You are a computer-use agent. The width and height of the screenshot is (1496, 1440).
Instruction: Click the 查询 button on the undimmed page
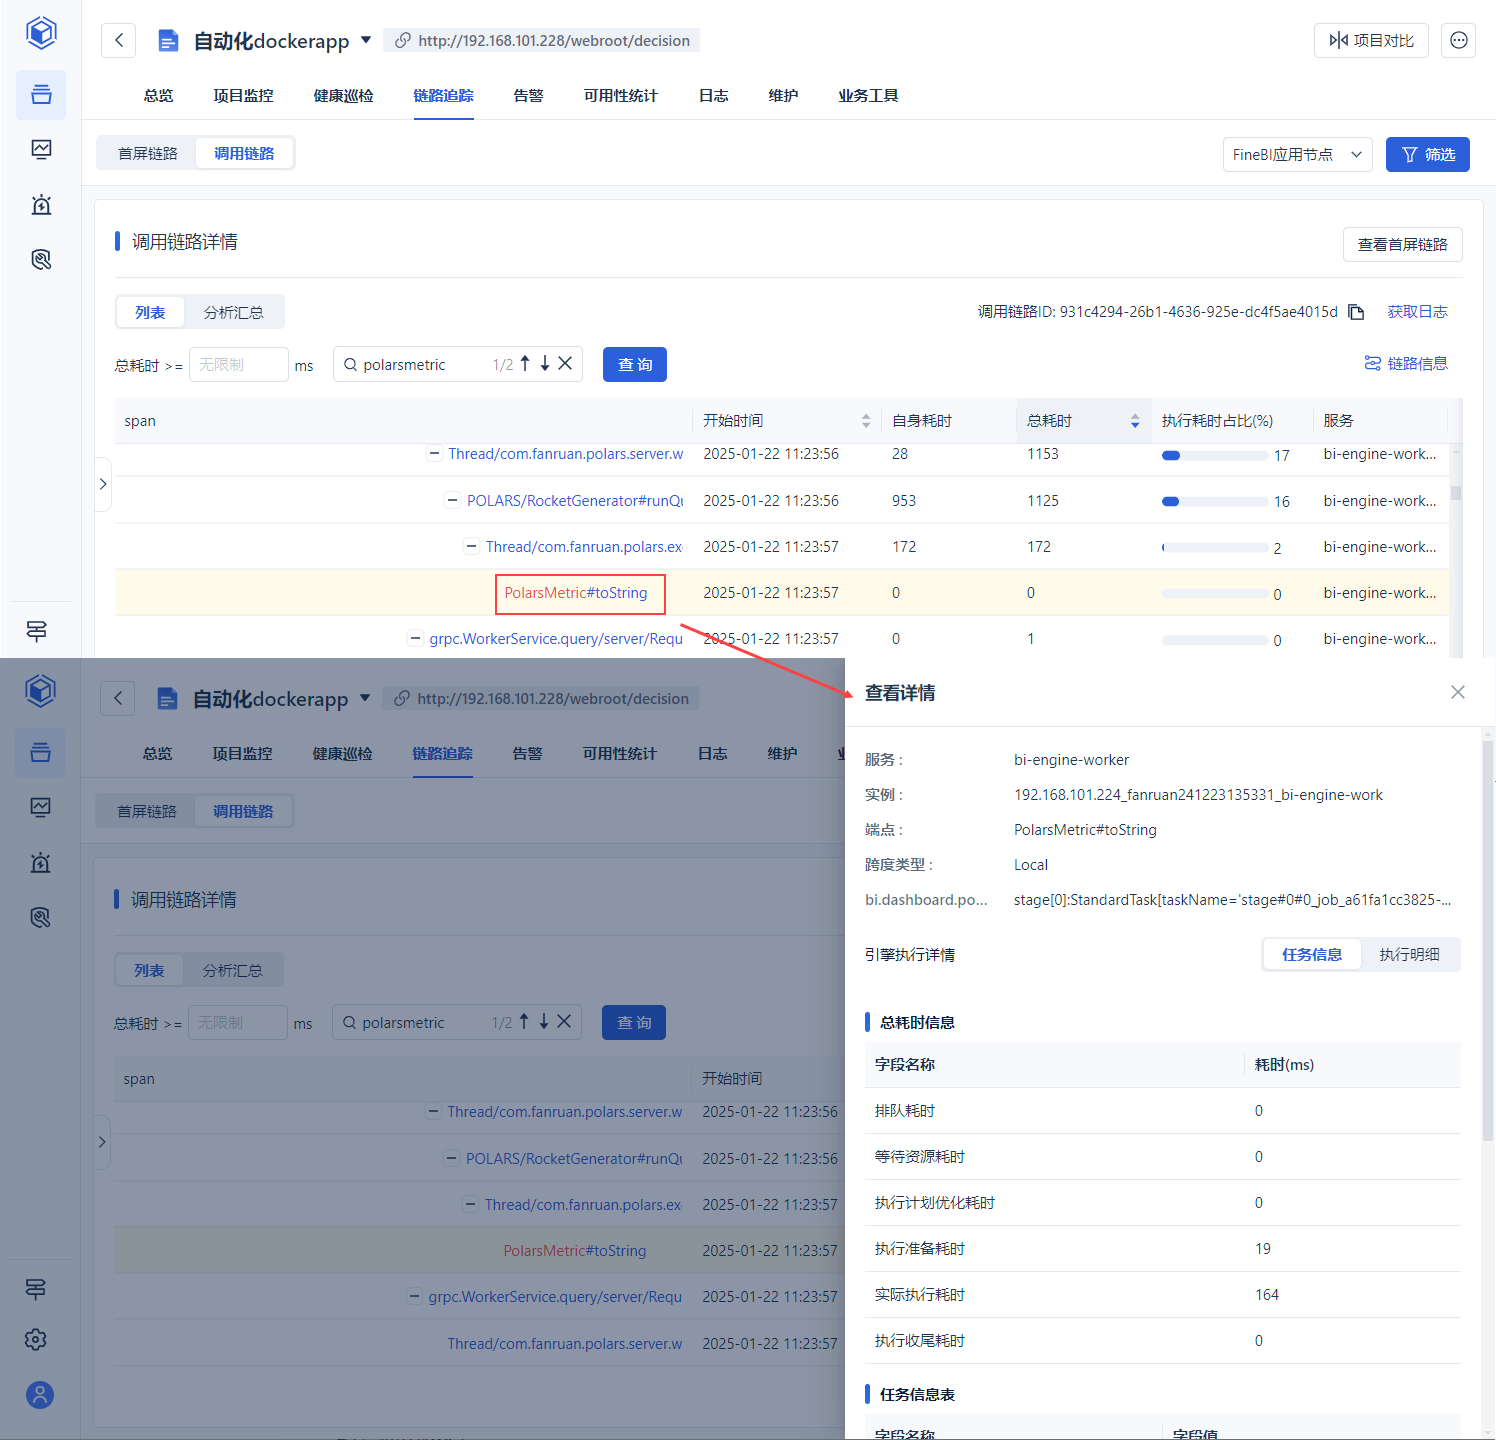(x=635, y=364)
